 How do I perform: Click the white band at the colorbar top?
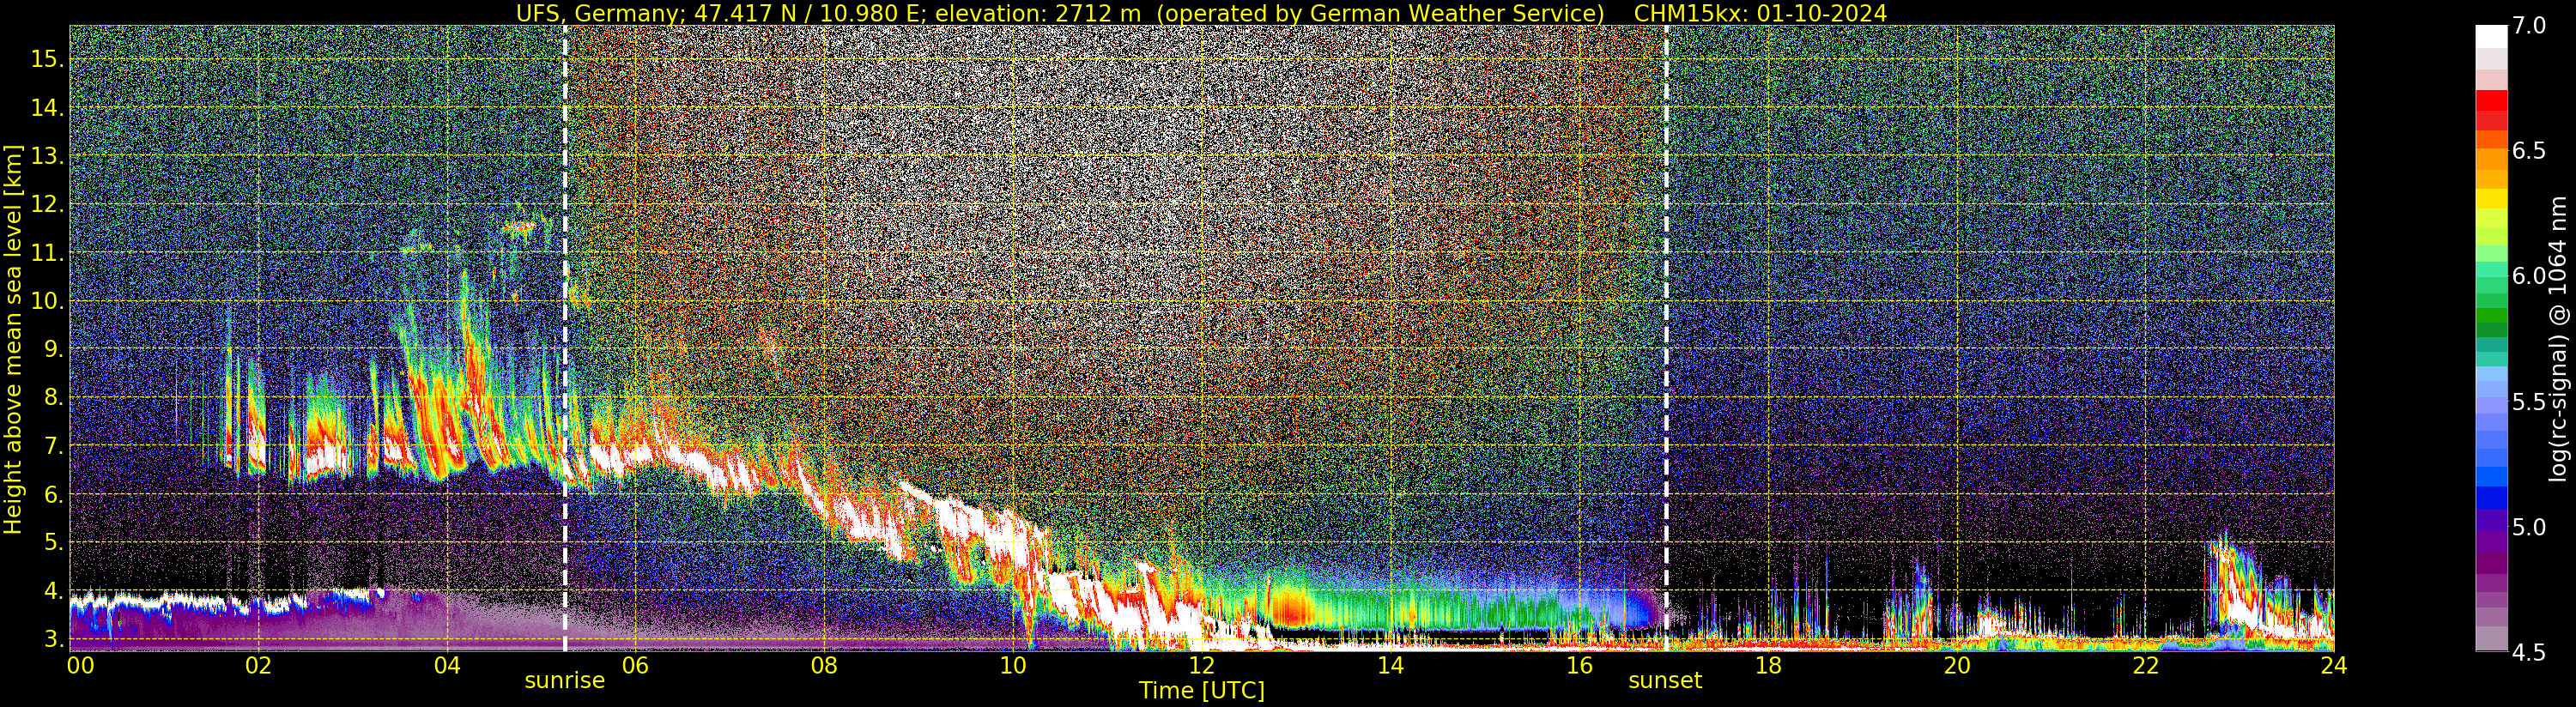coord(2491,36)
